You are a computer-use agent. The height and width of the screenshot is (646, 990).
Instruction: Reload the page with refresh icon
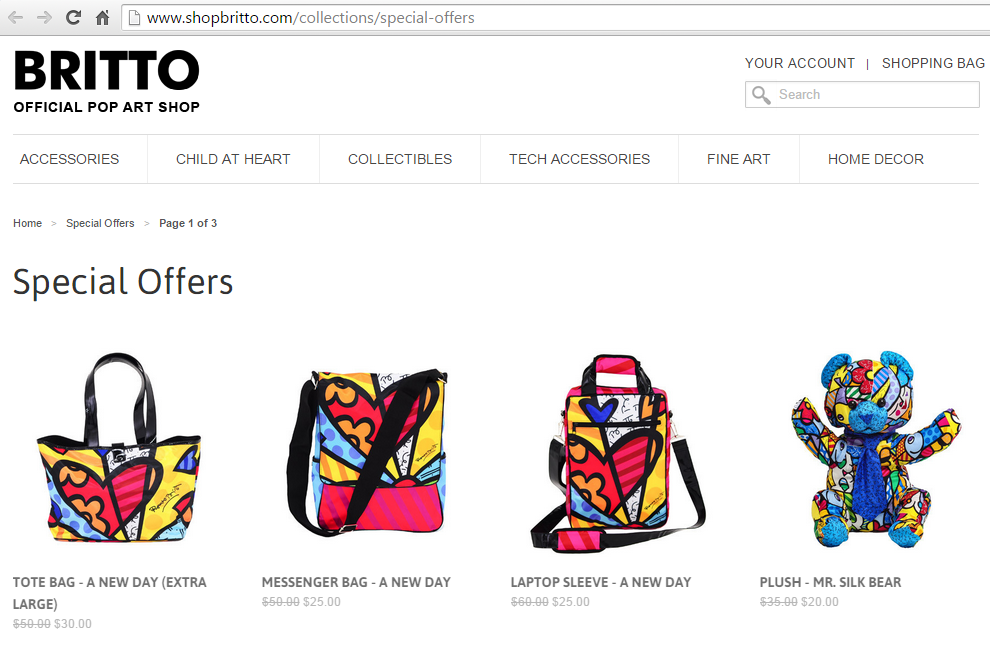point(73,18)
